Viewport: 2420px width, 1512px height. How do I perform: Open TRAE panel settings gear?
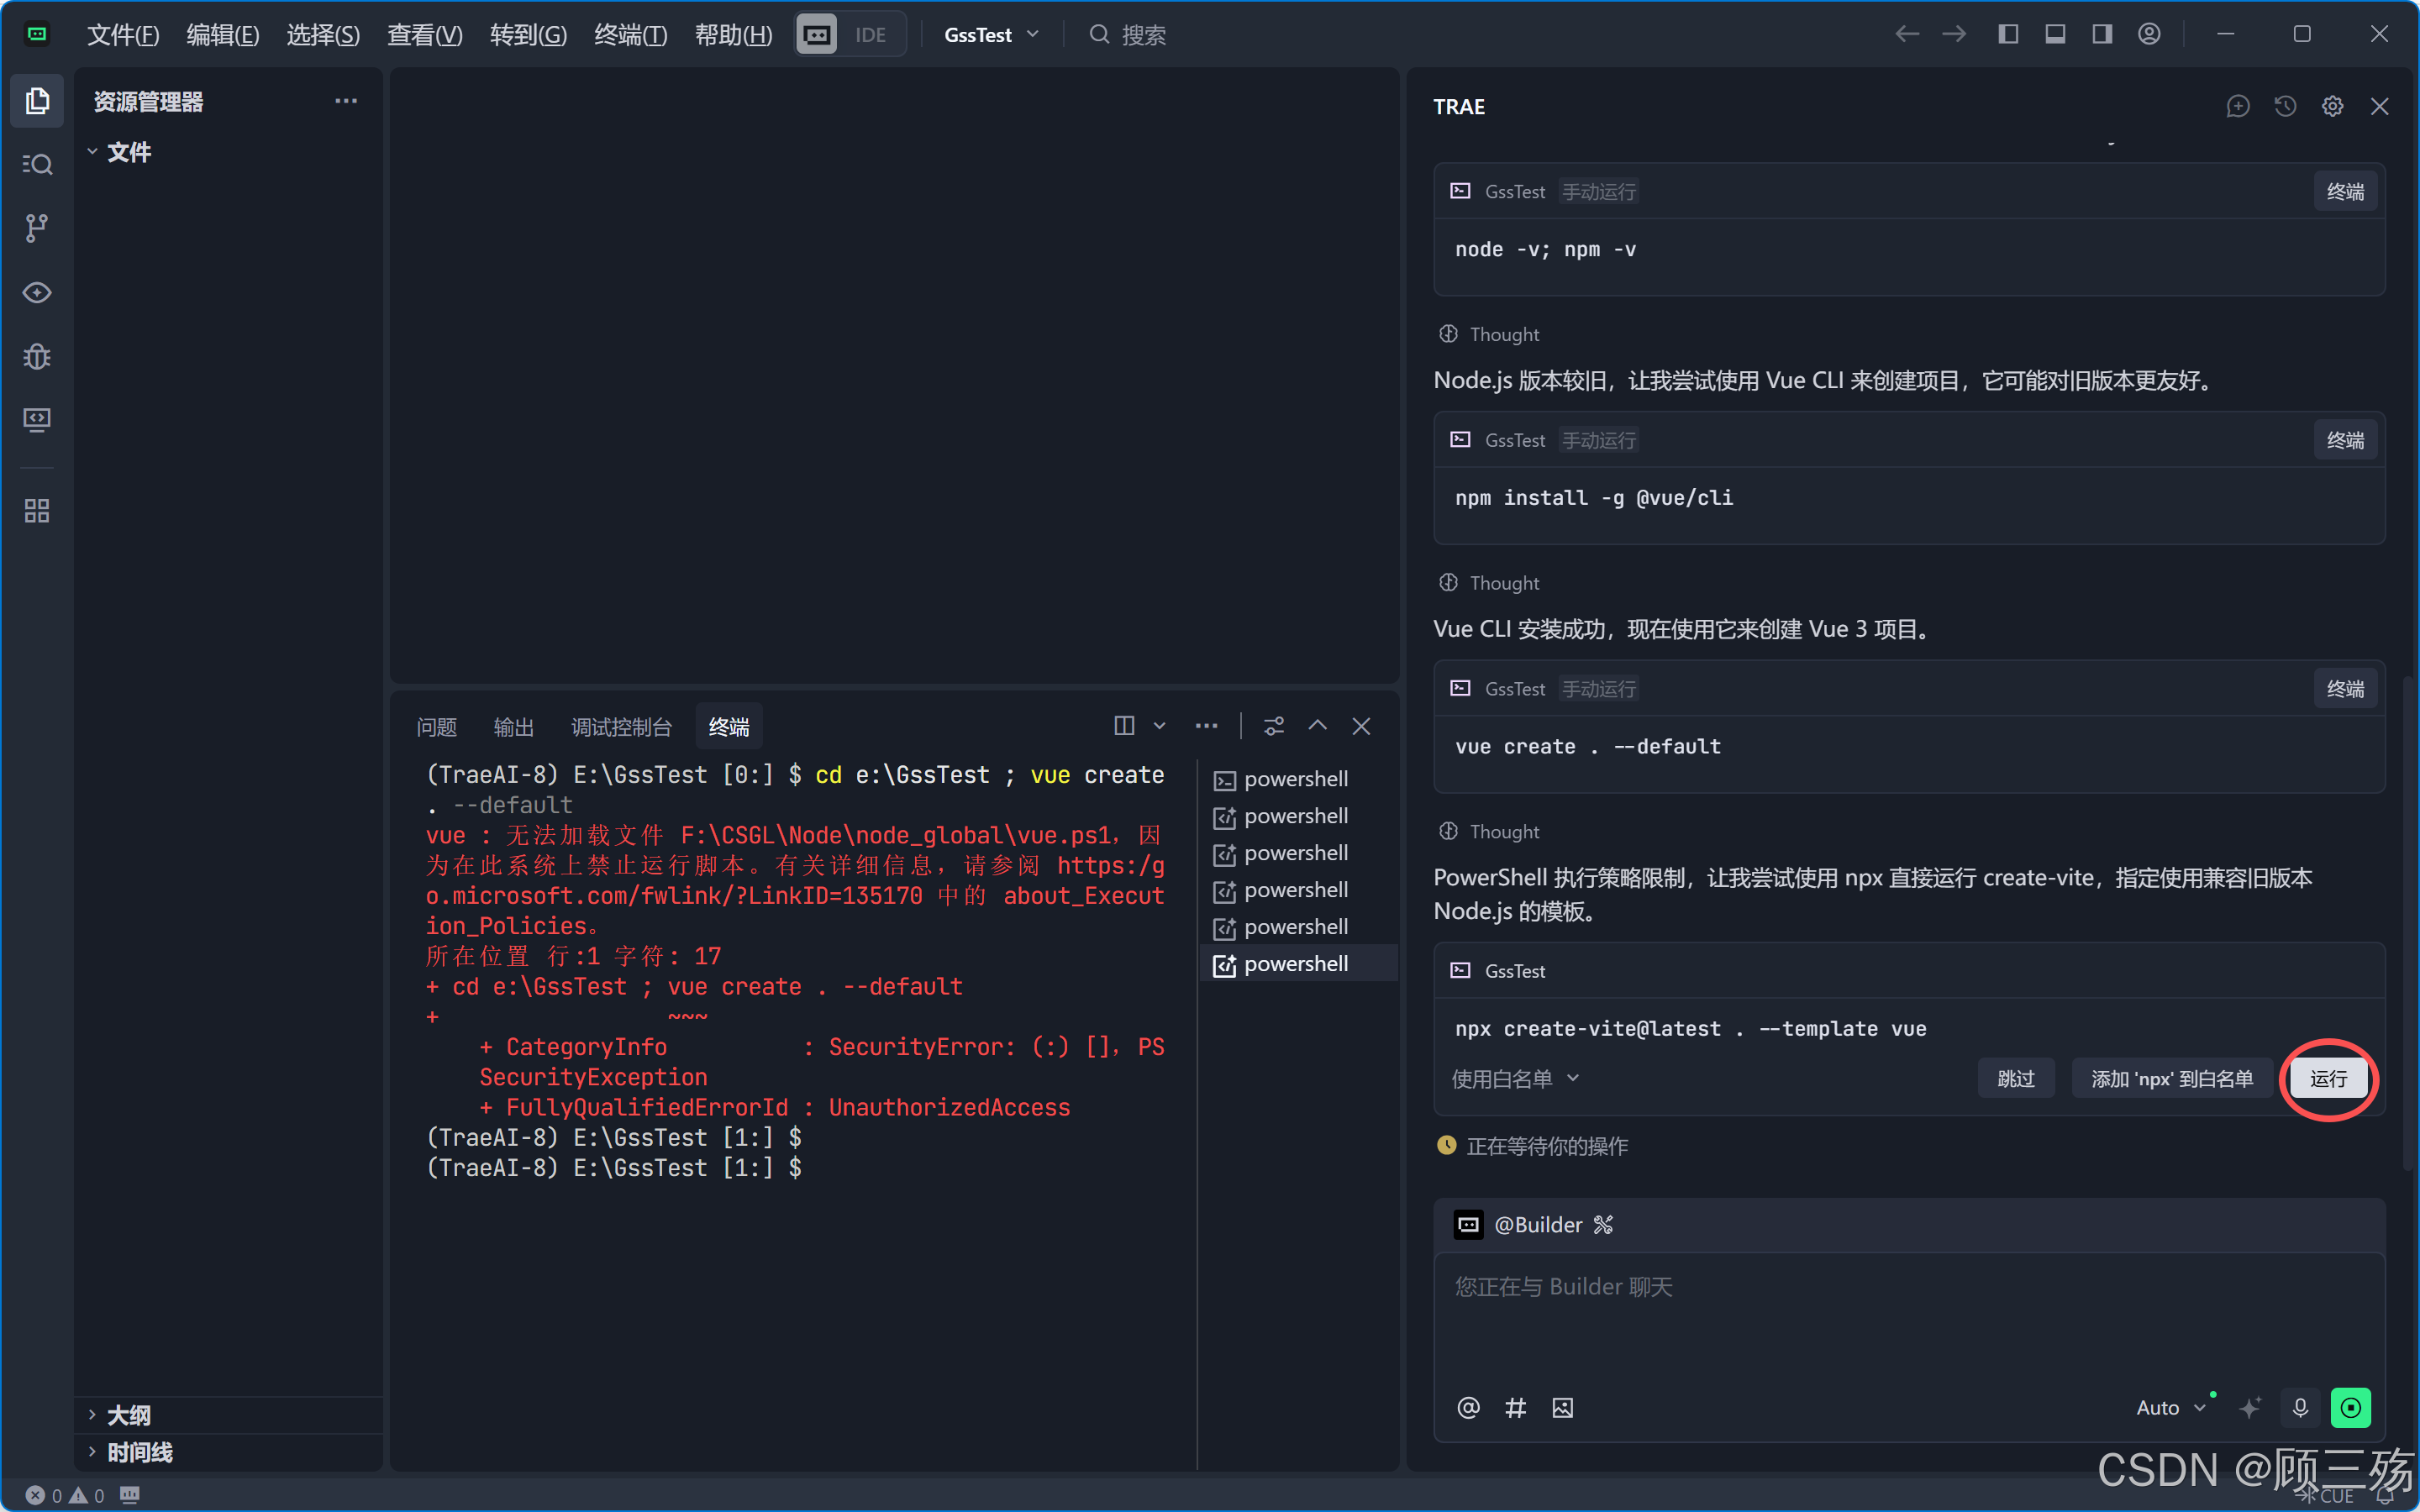[x=2332, y=106]
